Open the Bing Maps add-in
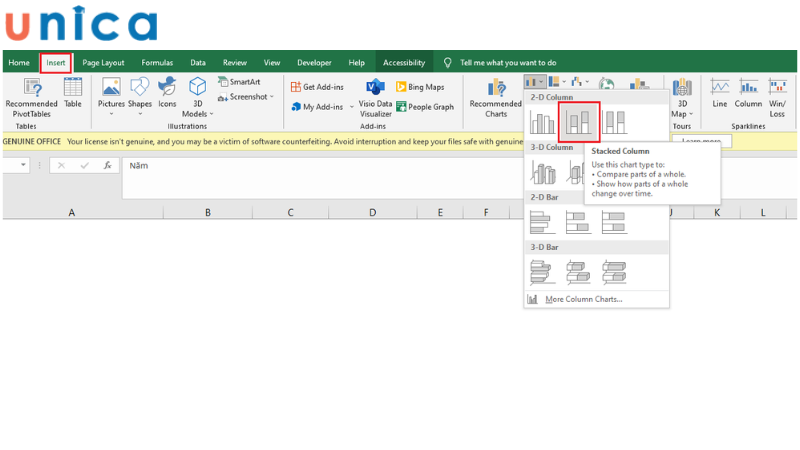 point(420,87)
